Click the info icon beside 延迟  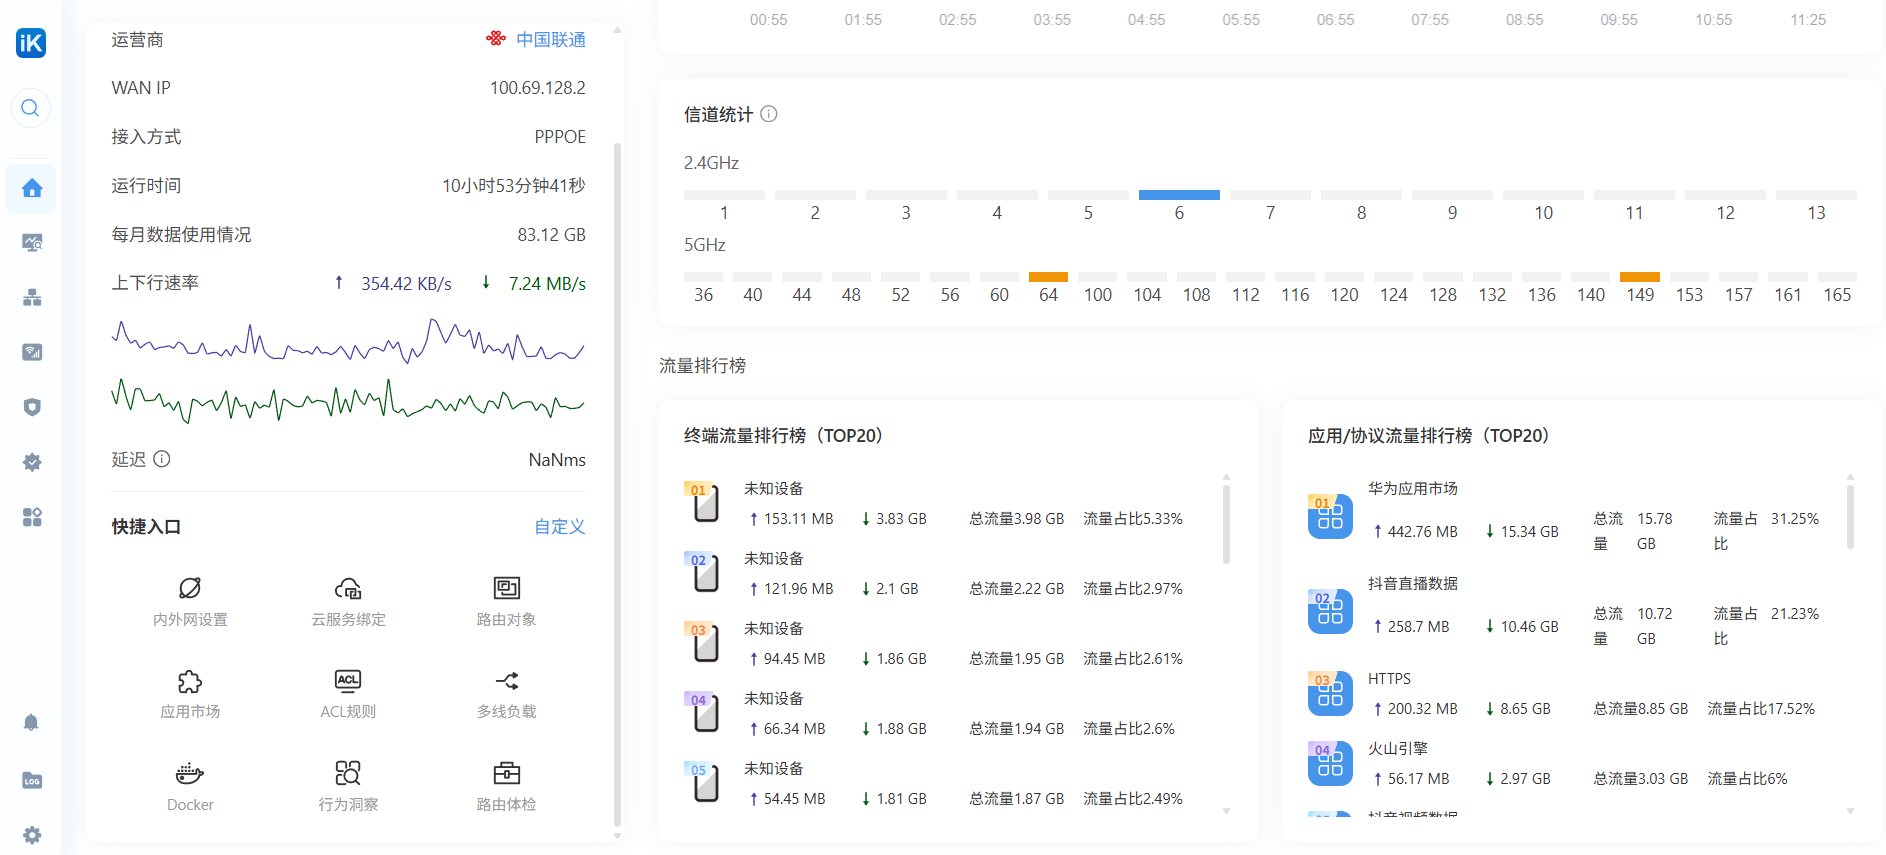click(162, 459)
